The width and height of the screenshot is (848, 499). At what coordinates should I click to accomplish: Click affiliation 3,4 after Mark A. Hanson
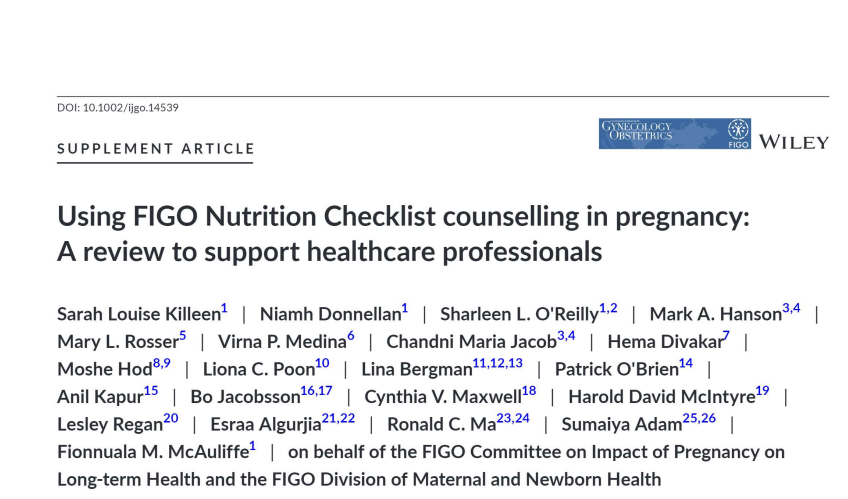[x=791, y=309]
